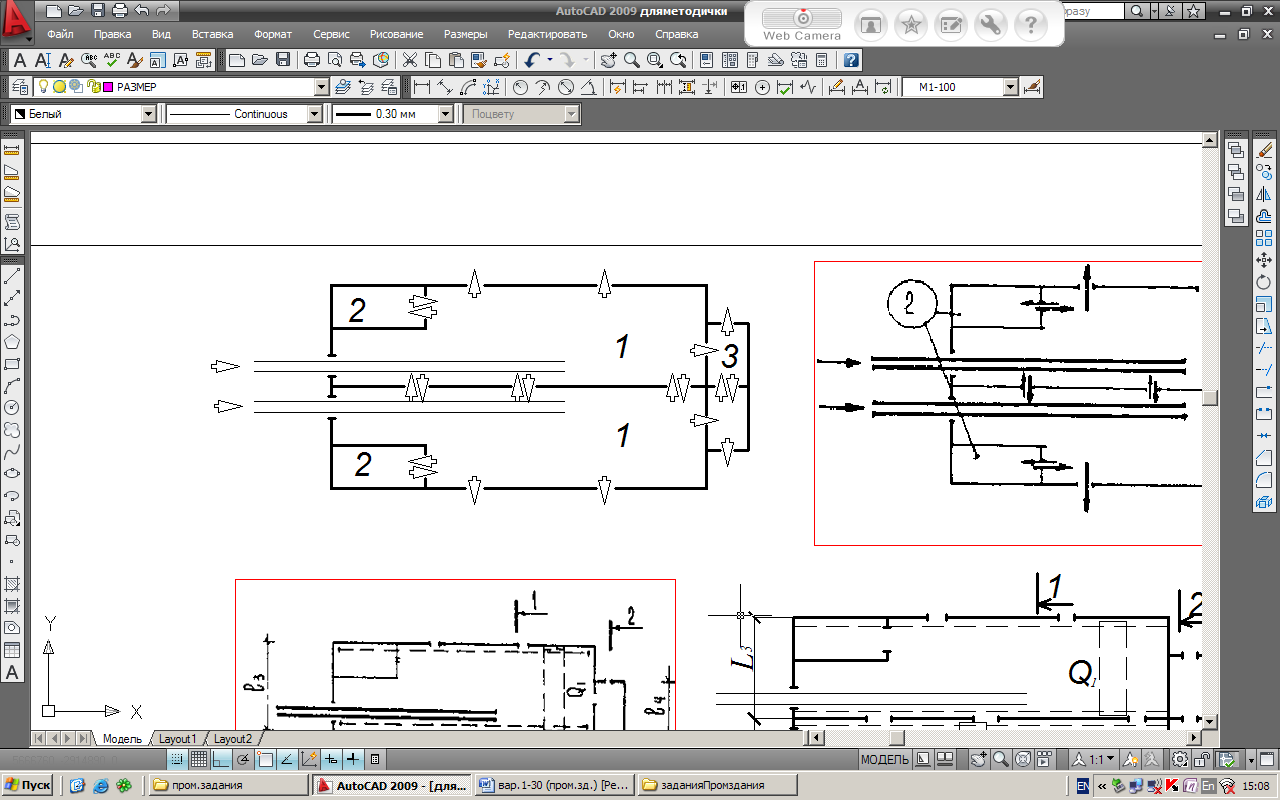Viewport: 1280px width, 800px height.
Task: Expand the layer dropdown showing РАЗМЕР
Action: click(x=321, y=87)
